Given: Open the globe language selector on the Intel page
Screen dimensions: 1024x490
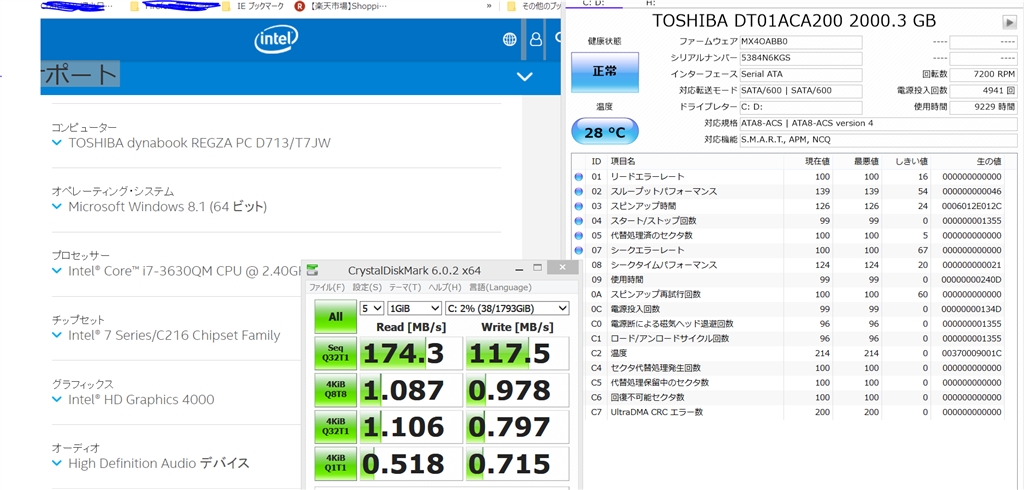Looking at the screenshot, I should coord(509,40).
